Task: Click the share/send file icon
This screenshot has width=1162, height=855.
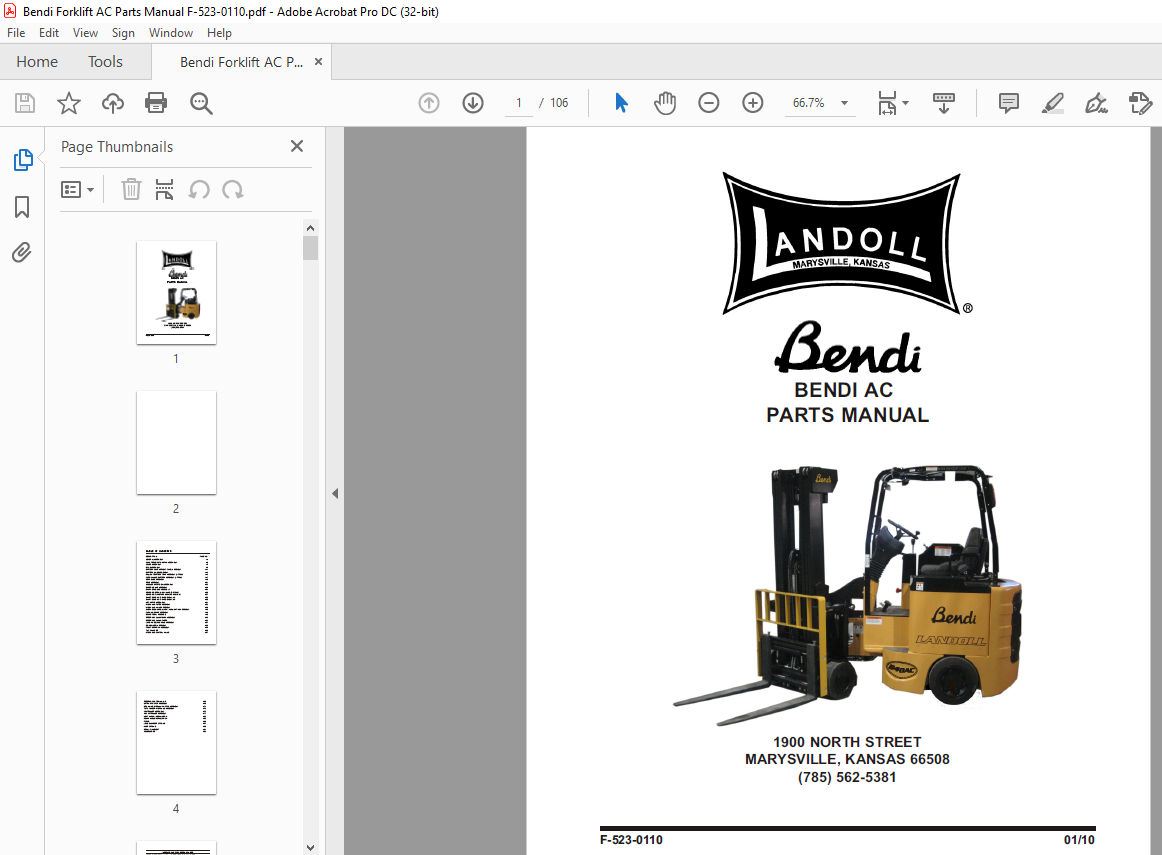Action: (x=1140, y=103)
